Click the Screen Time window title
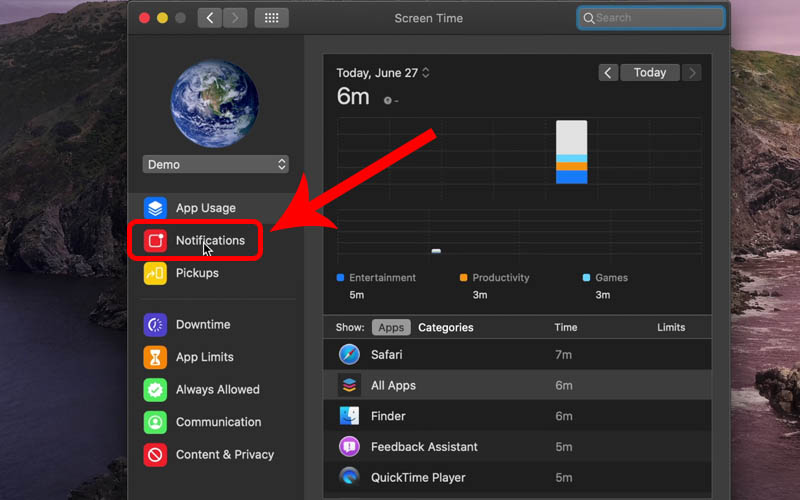 pos(429,18)
